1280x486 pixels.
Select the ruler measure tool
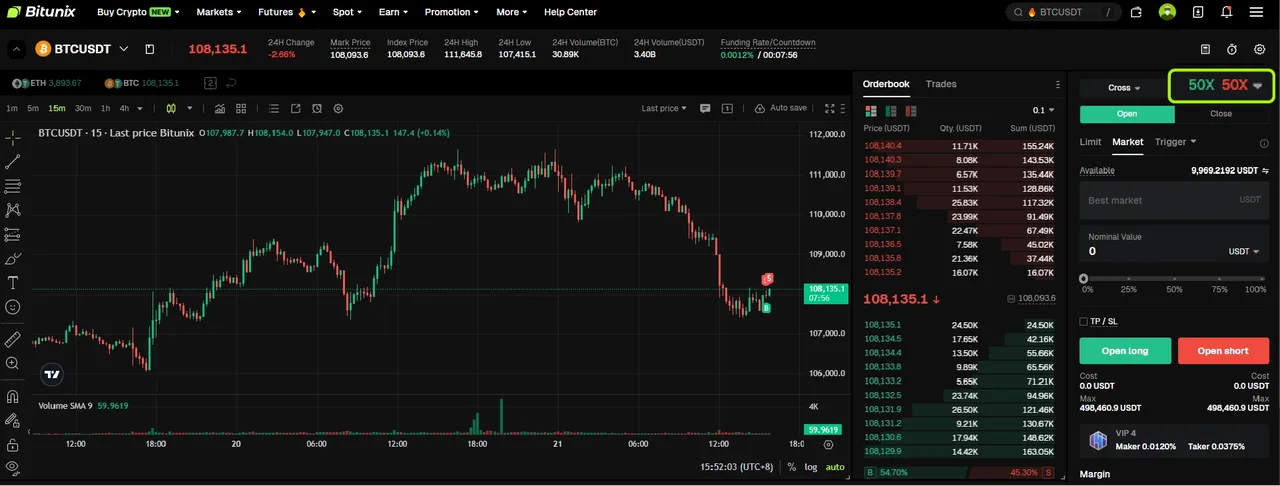click(13, 339)
